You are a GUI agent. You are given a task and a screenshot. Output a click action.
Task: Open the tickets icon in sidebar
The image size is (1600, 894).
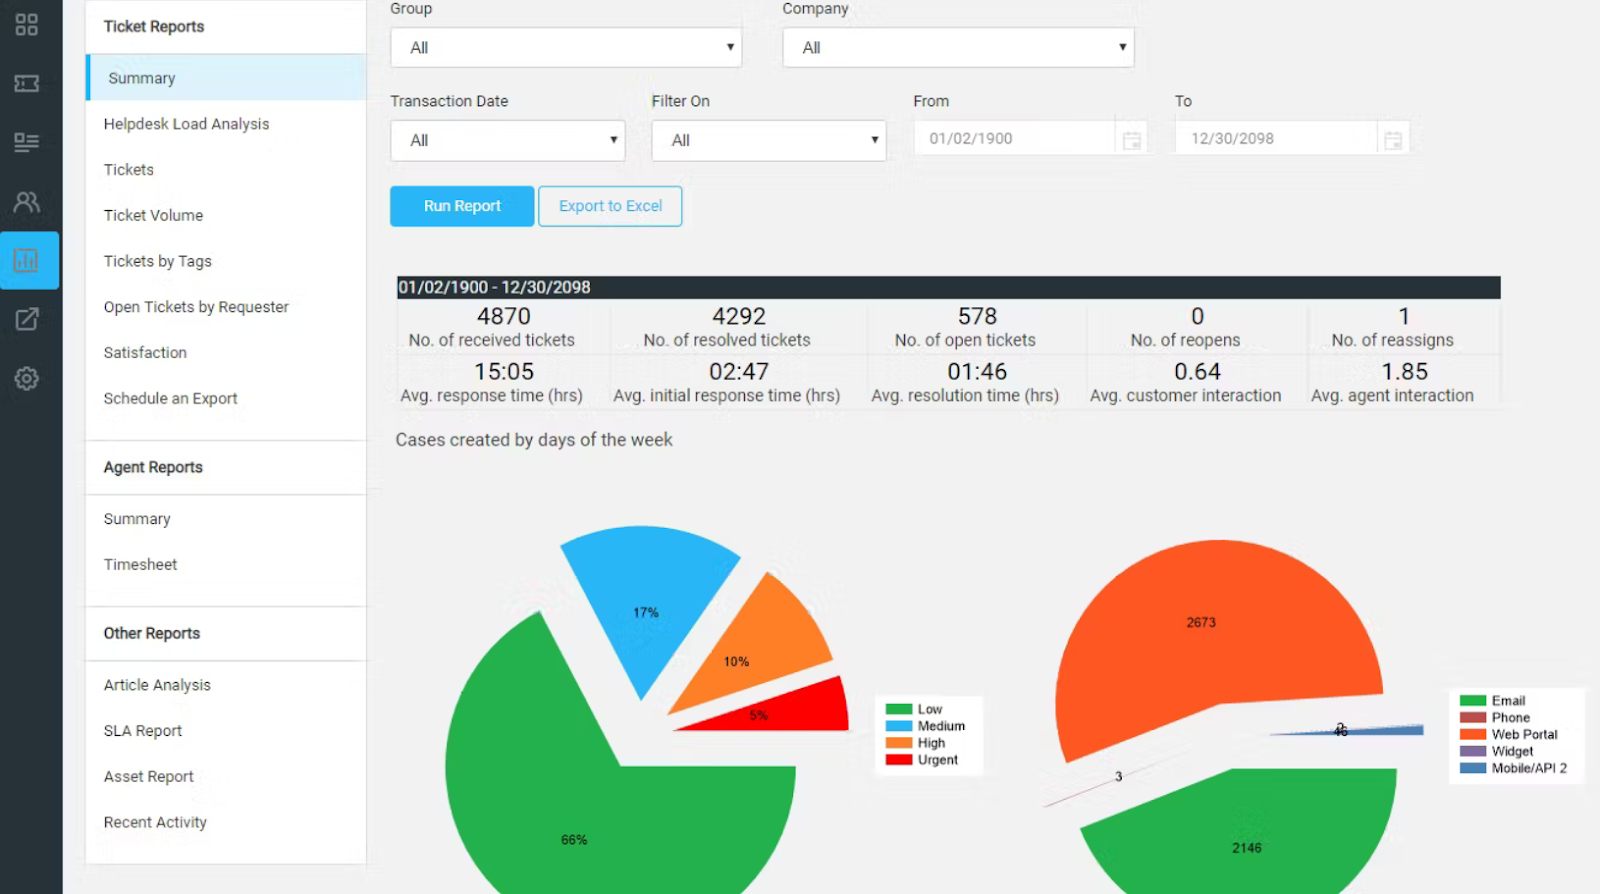click(27, 83)
